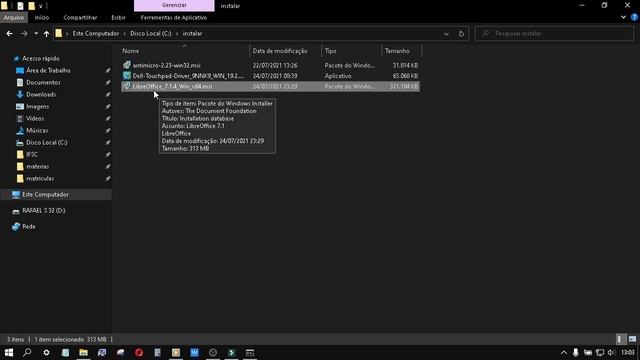Screen dimensions: 640x360
Task: Open the battery tray icon
Action: 588,352
